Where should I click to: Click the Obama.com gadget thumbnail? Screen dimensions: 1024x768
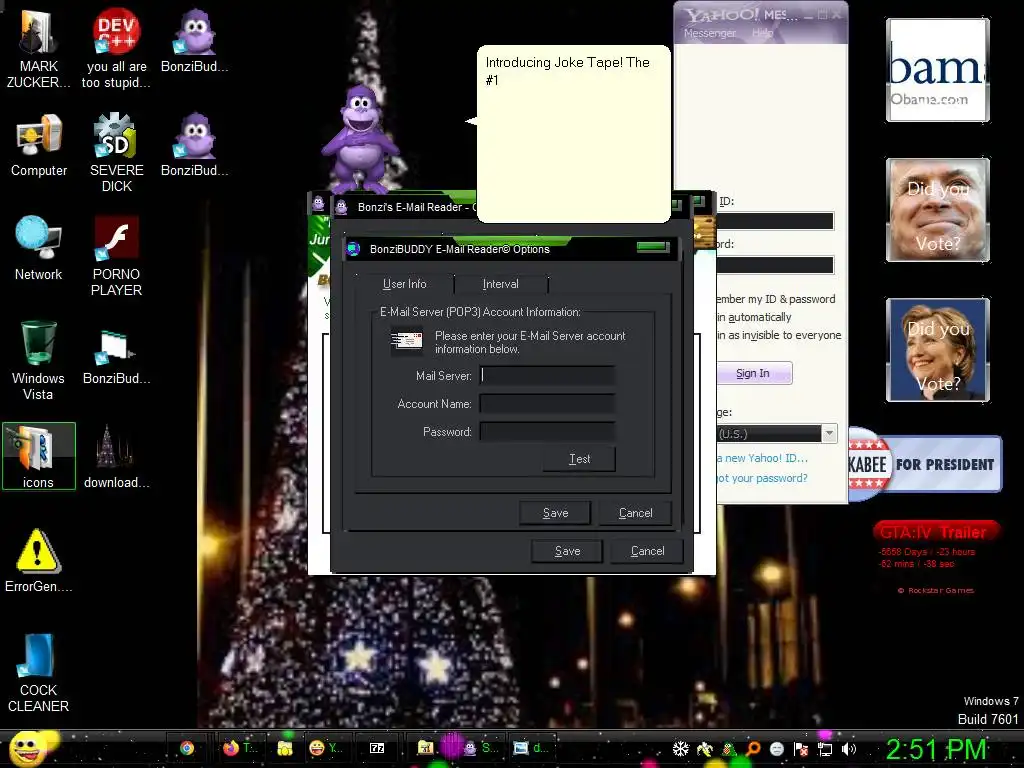pyautogui.click(x=938, y=70)
